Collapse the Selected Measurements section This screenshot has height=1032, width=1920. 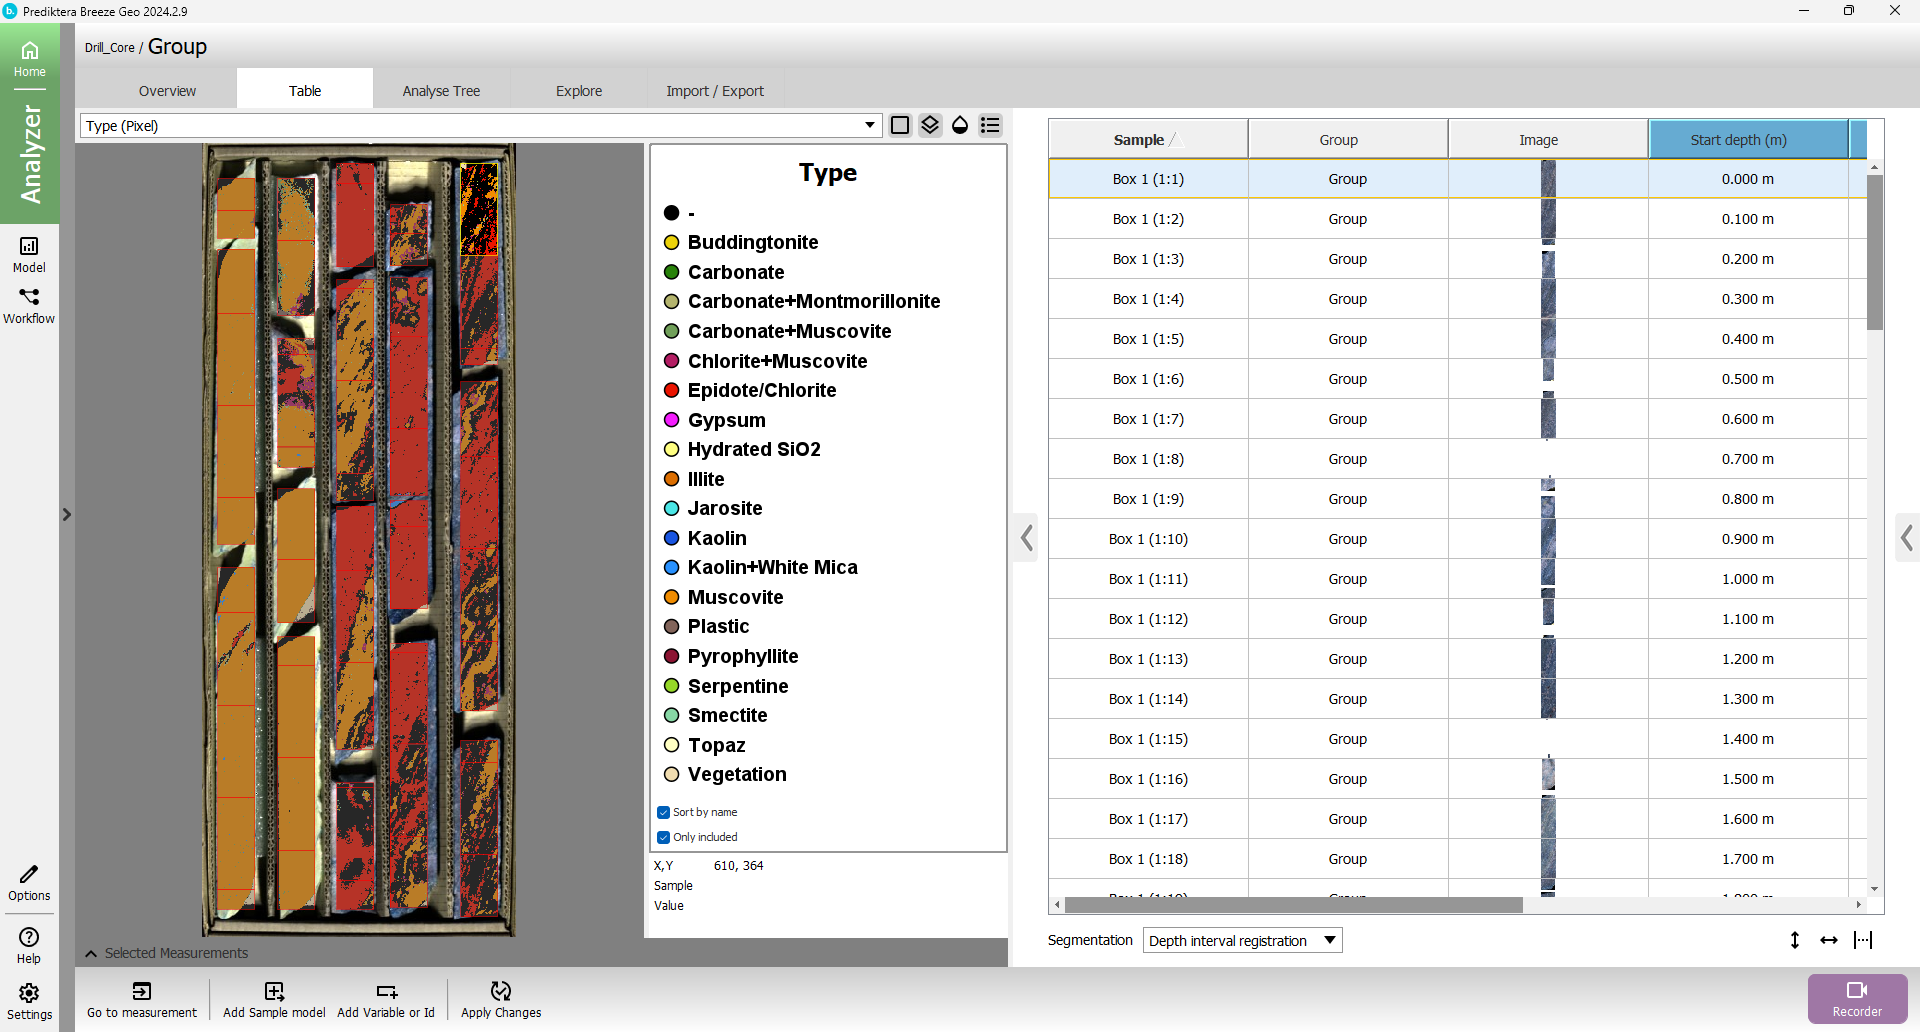tap(91, 953)
